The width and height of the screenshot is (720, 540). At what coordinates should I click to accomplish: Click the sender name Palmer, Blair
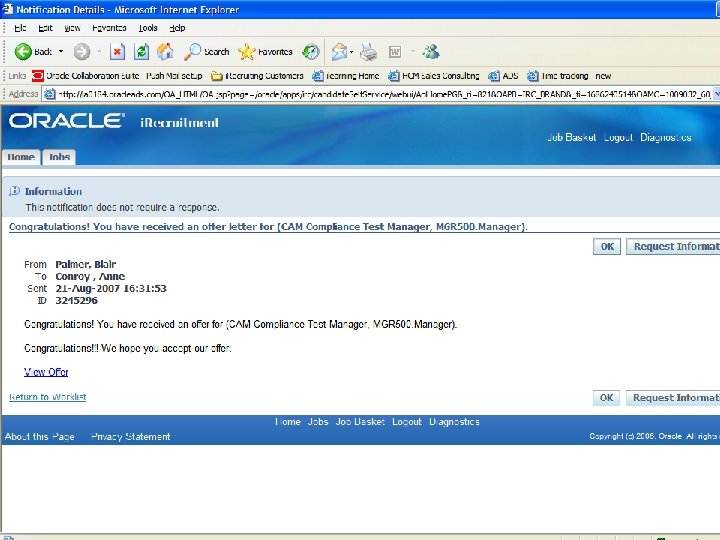(x=86, y=264)
